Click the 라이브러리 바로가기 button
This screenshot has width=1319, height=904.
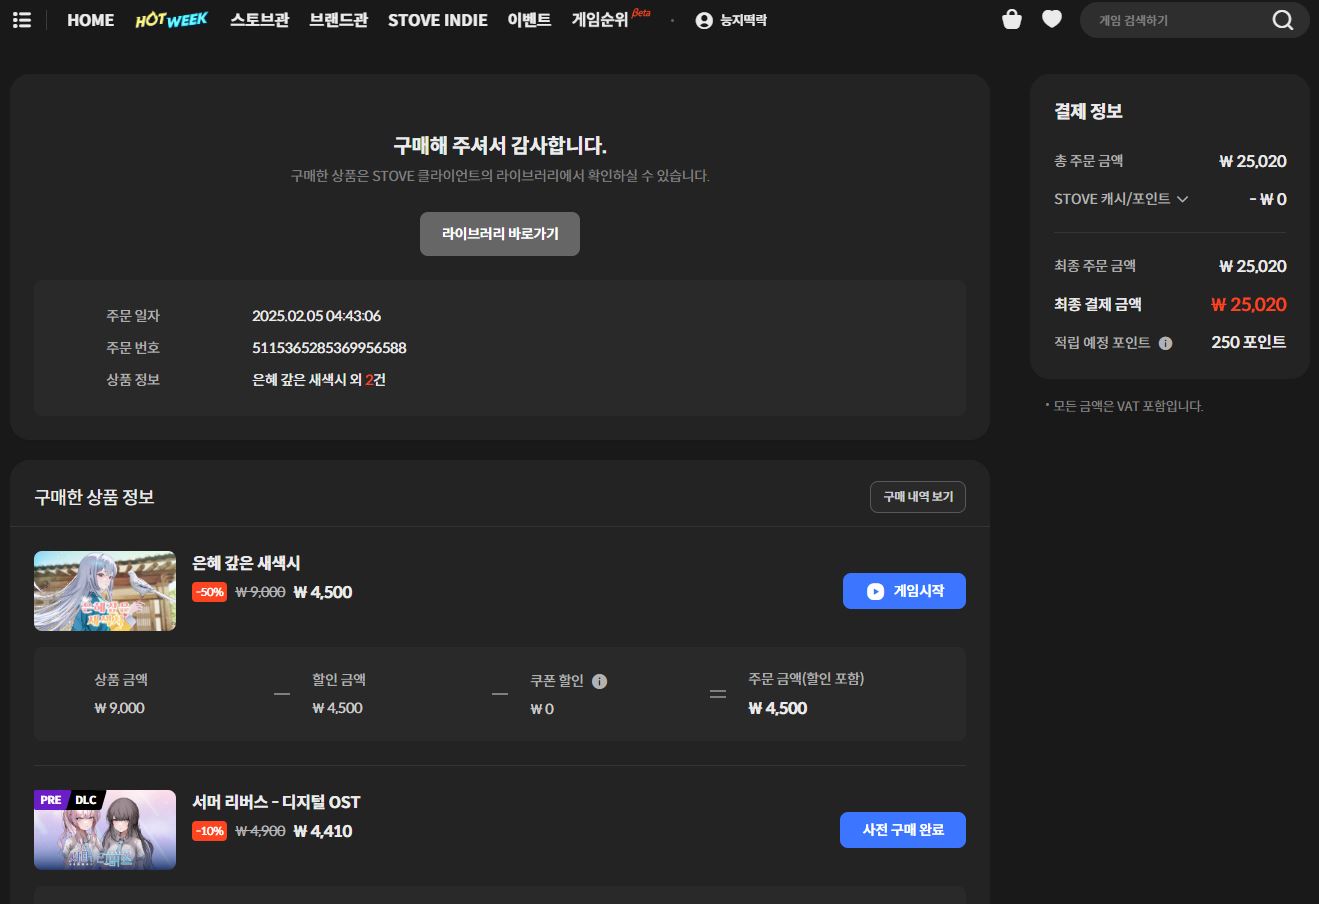[x=499, y=233]
